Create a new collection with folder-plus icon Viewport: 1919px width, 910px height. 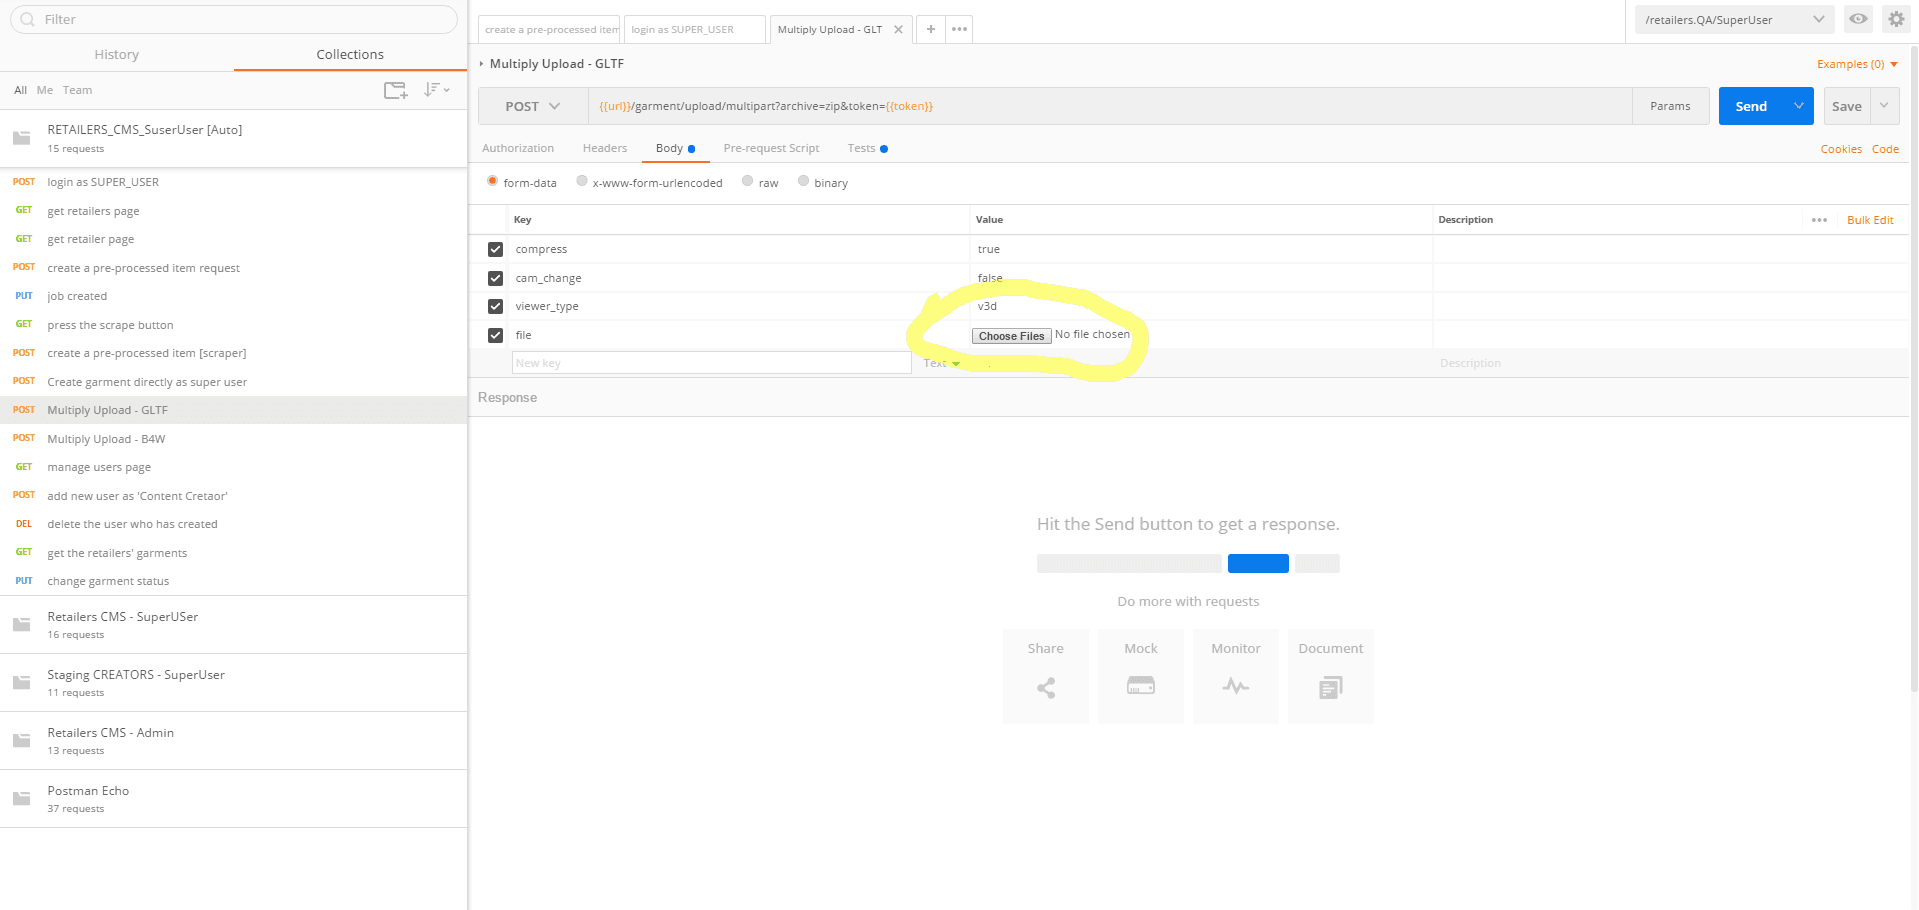pyautogui.click(x=395, y=90)
